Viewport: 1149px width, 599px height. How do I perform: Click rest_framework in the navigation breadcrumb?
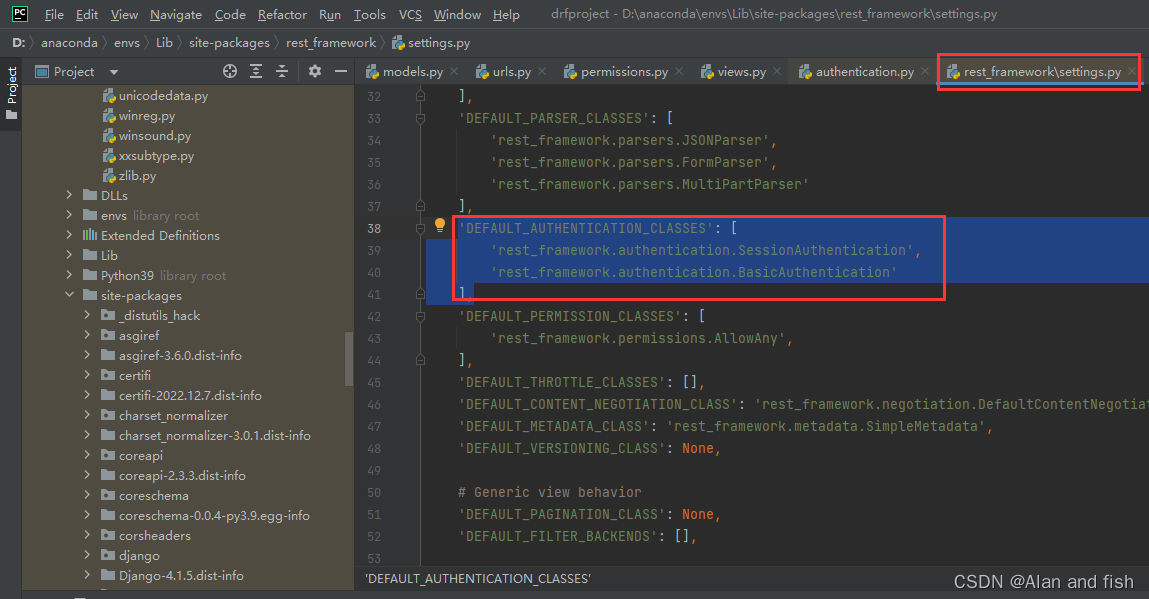point(330,42)
